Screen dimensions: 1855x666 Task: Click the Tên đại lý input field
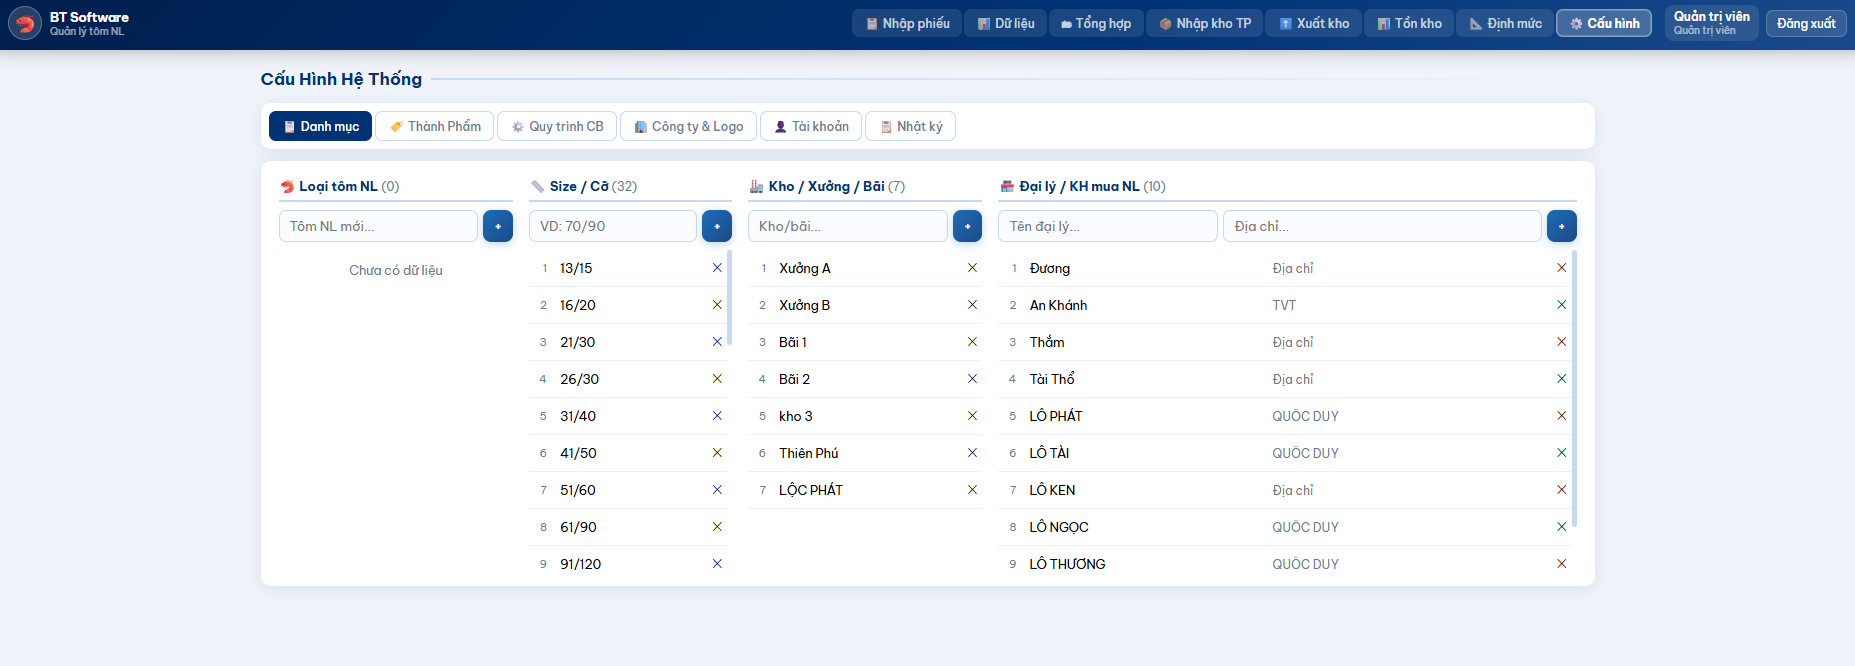pos(1107,226)
